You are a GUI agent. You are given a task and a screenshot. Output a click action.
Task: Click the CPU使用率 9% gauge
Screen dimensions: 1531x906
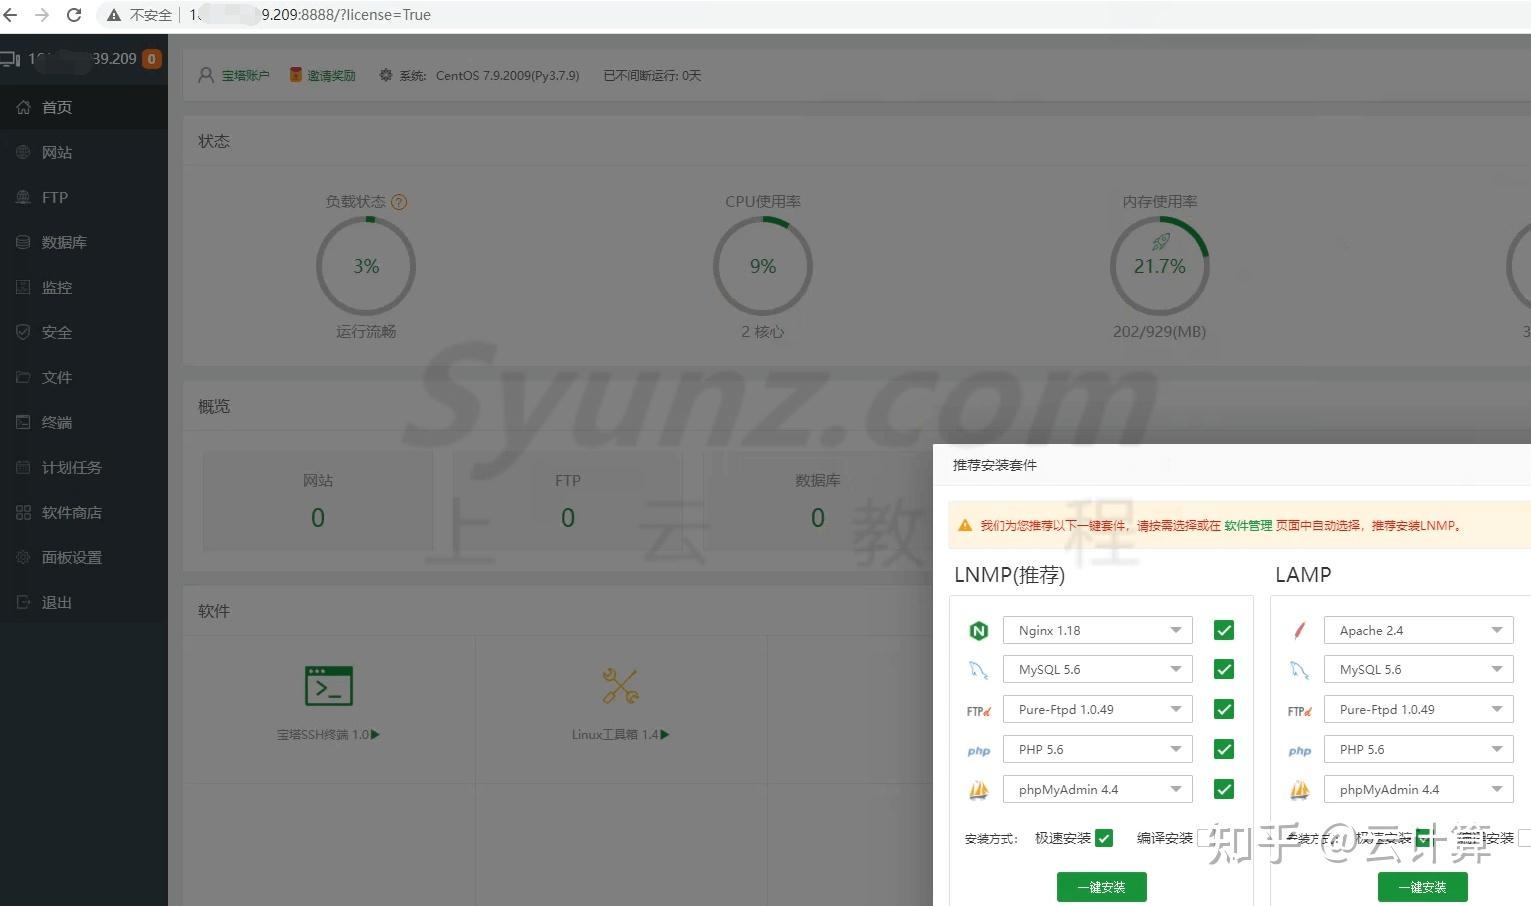coord(763,266)
